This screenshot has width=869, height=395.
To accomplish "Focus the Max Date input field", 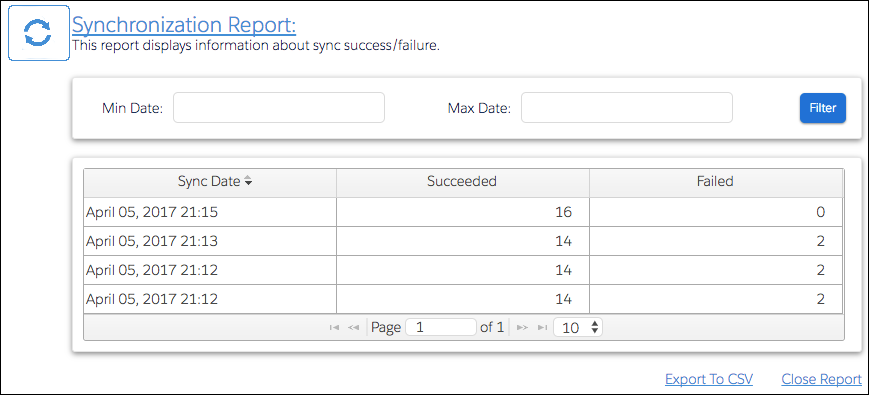I will coord(627,107).
